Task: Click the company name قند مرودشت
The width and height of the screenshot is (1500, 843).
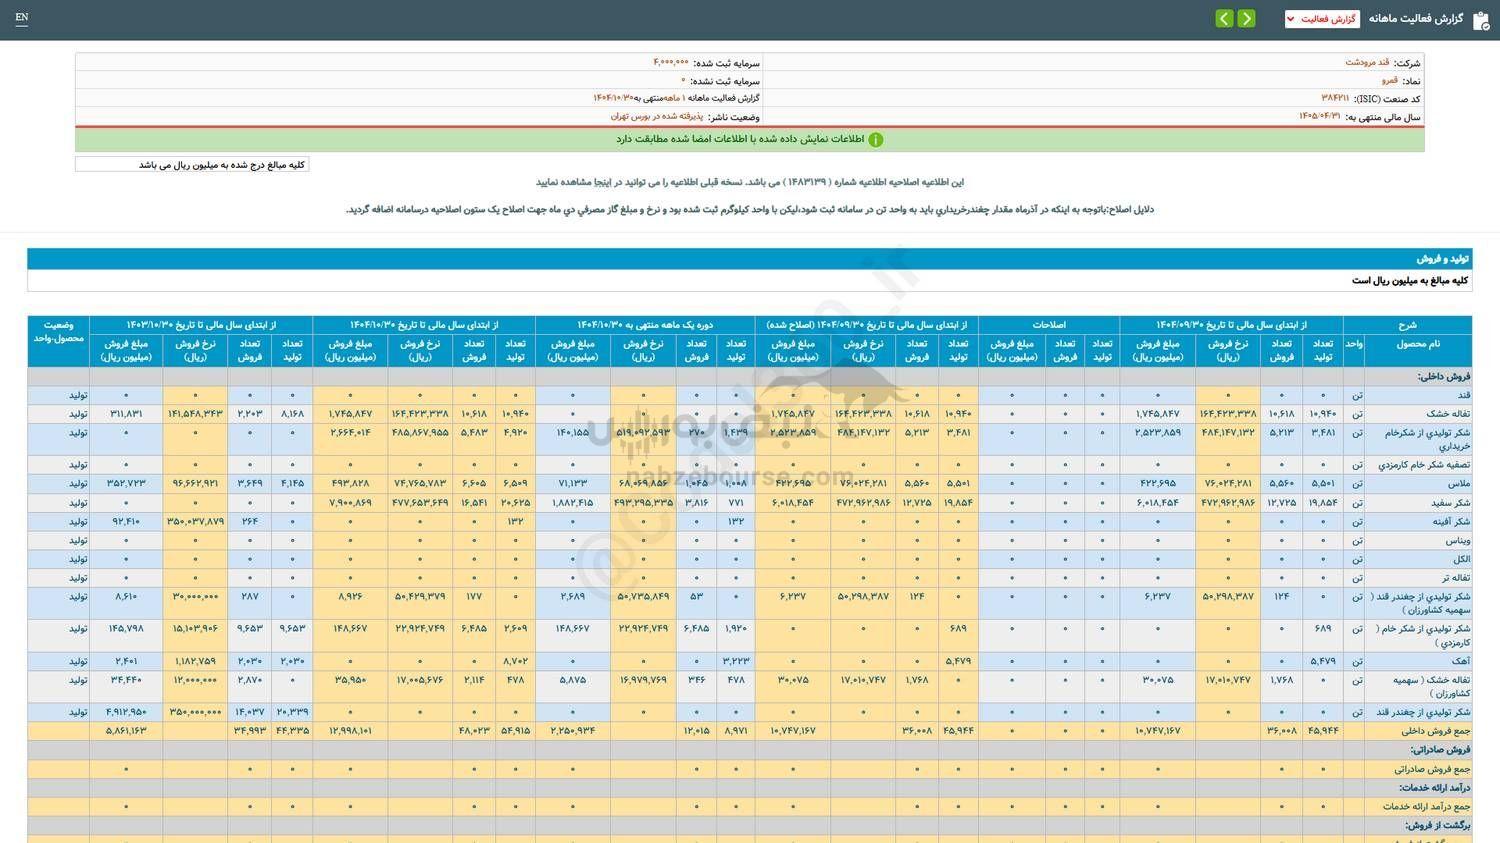Action: point(1367,62)
